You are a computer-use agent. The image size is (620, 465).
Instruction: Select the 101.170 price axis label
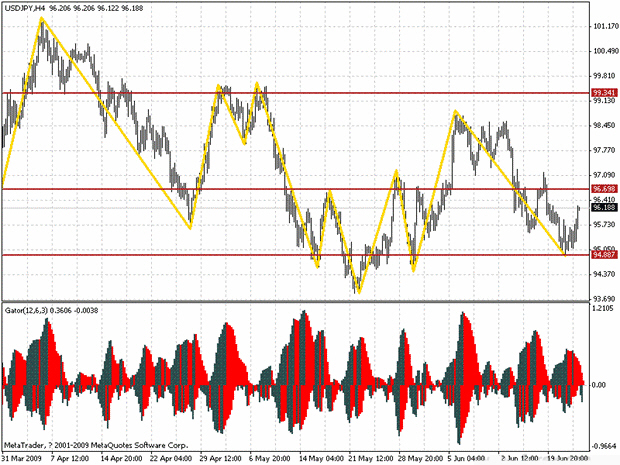[x=605, y=26]
